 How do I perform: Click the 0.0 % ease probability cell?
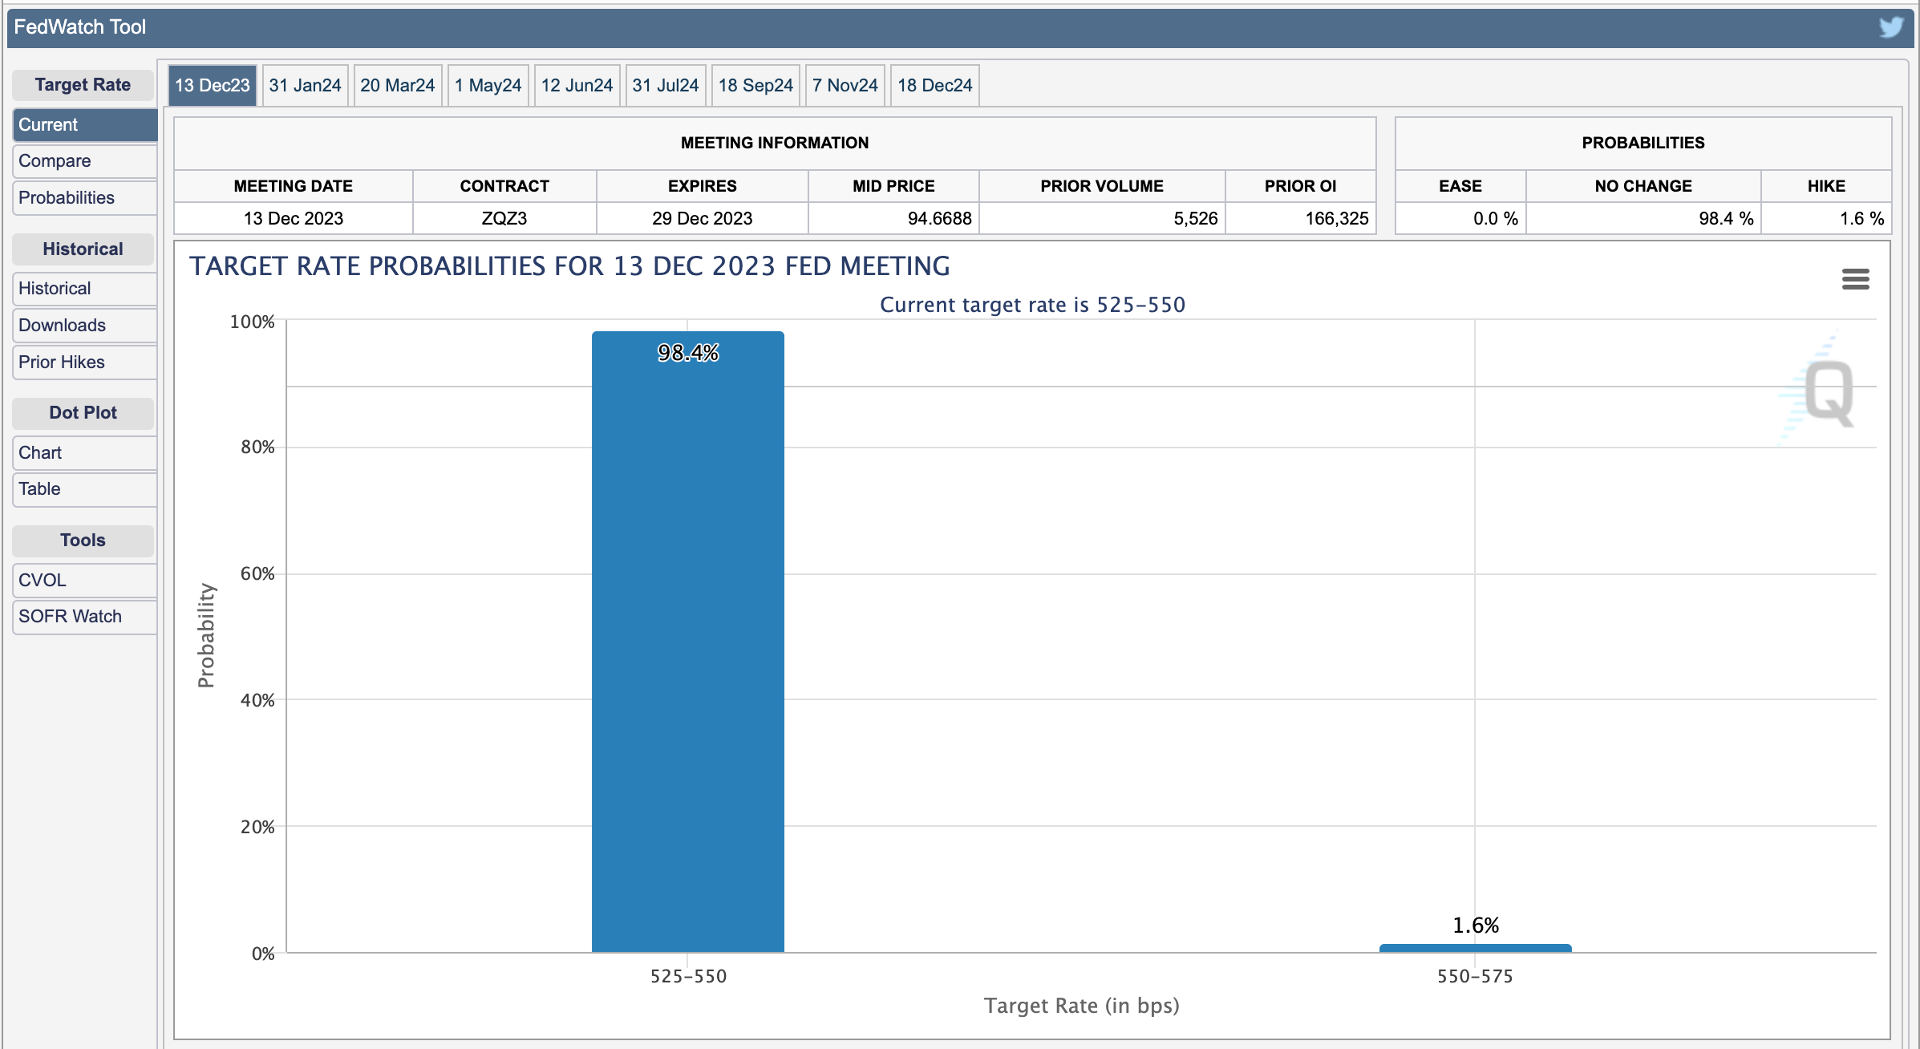1460,218
